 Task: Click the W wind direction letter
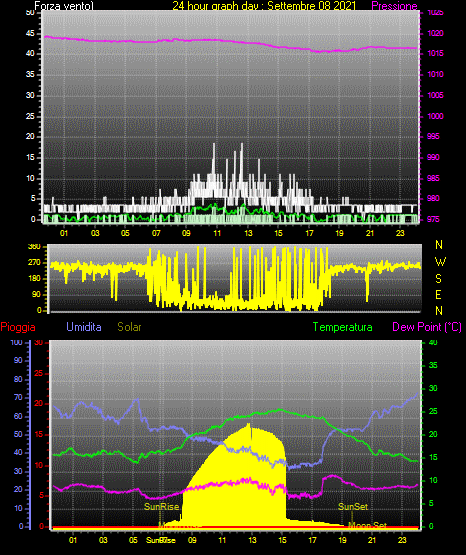440,262
